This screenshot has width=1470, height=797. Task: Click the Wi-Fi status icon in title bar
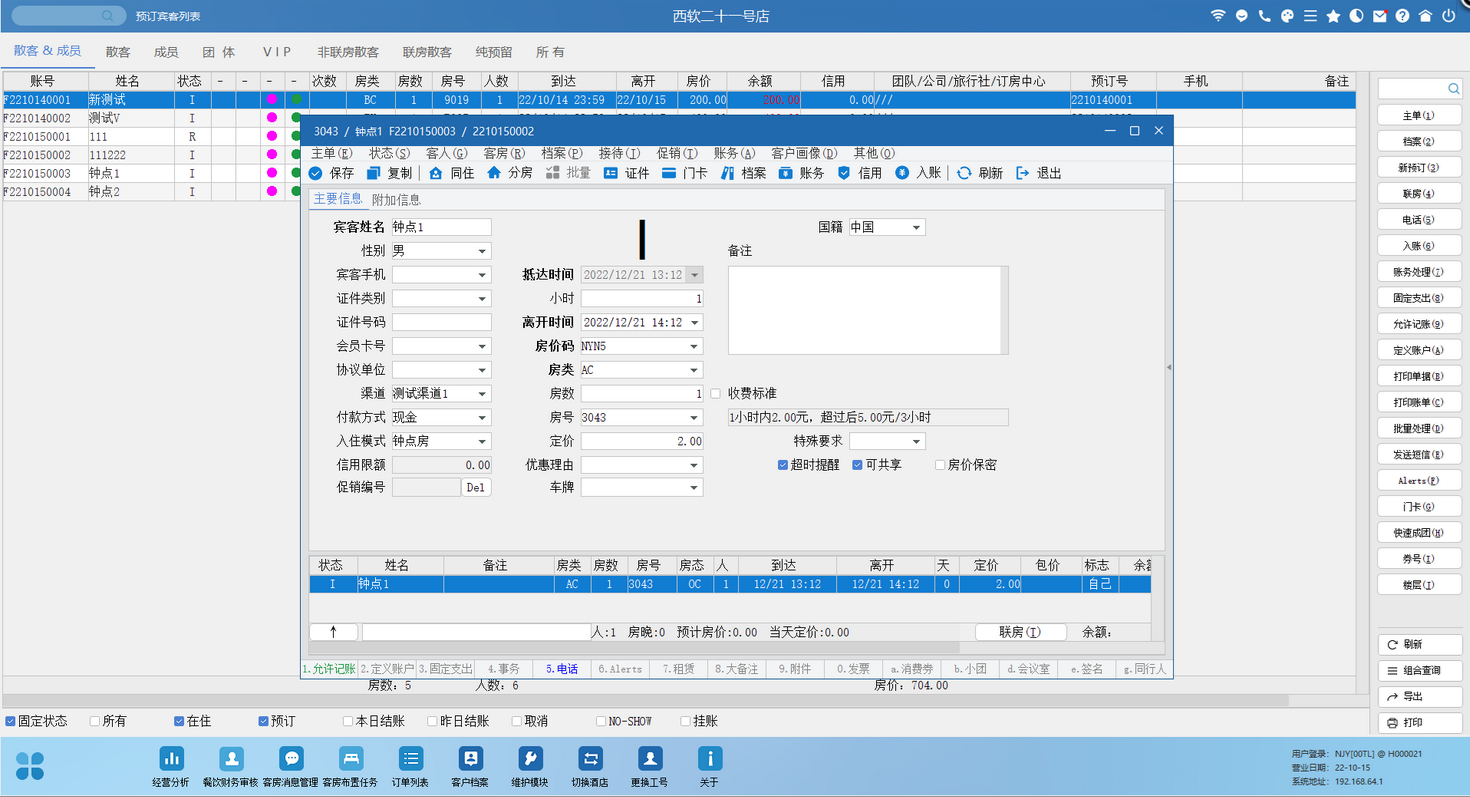pyautogui.click(x=1218, y=16)
